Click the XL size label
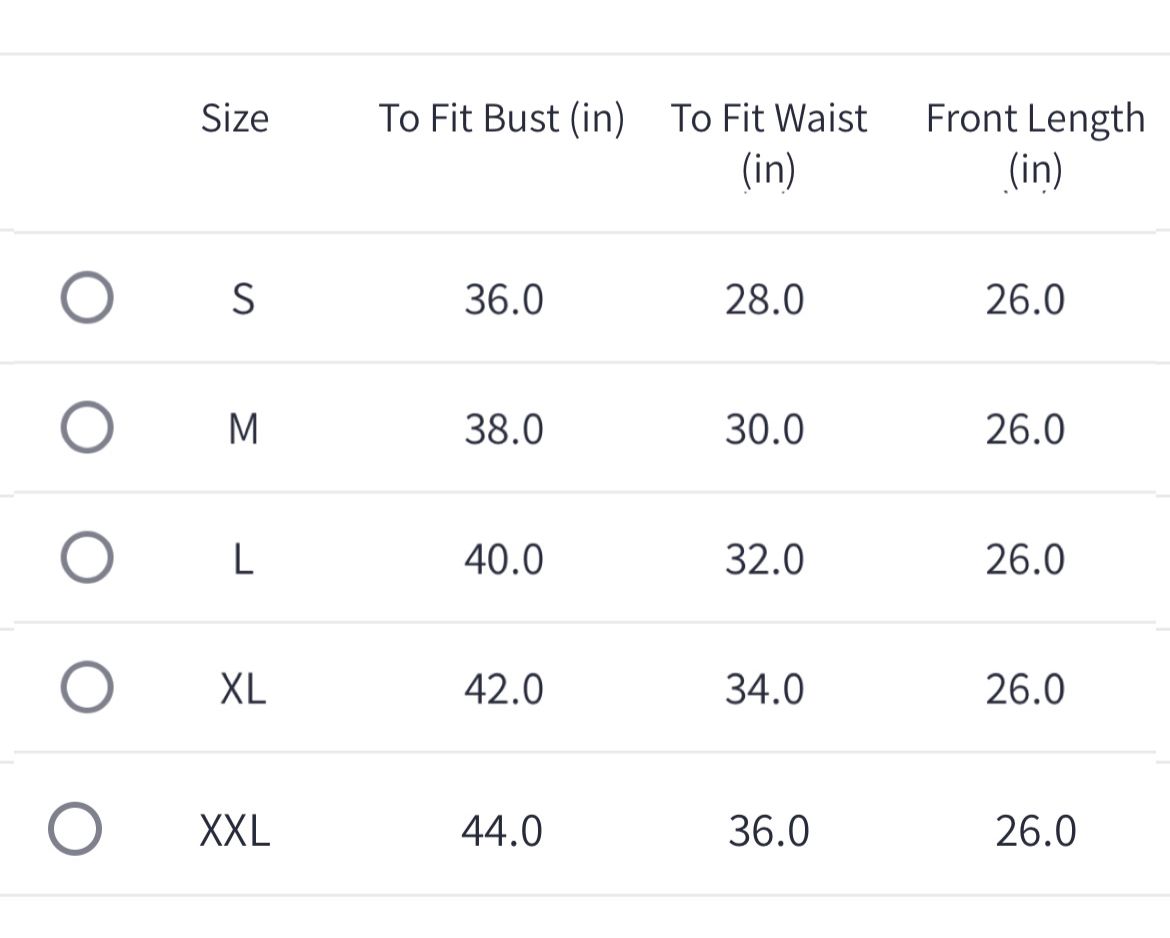1170x938 pixels. pos(243,689)
